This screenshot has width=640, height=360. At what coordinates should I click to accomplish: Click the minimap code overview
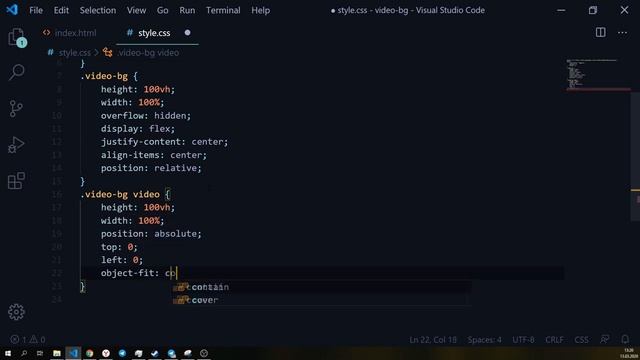coord(598,74)
